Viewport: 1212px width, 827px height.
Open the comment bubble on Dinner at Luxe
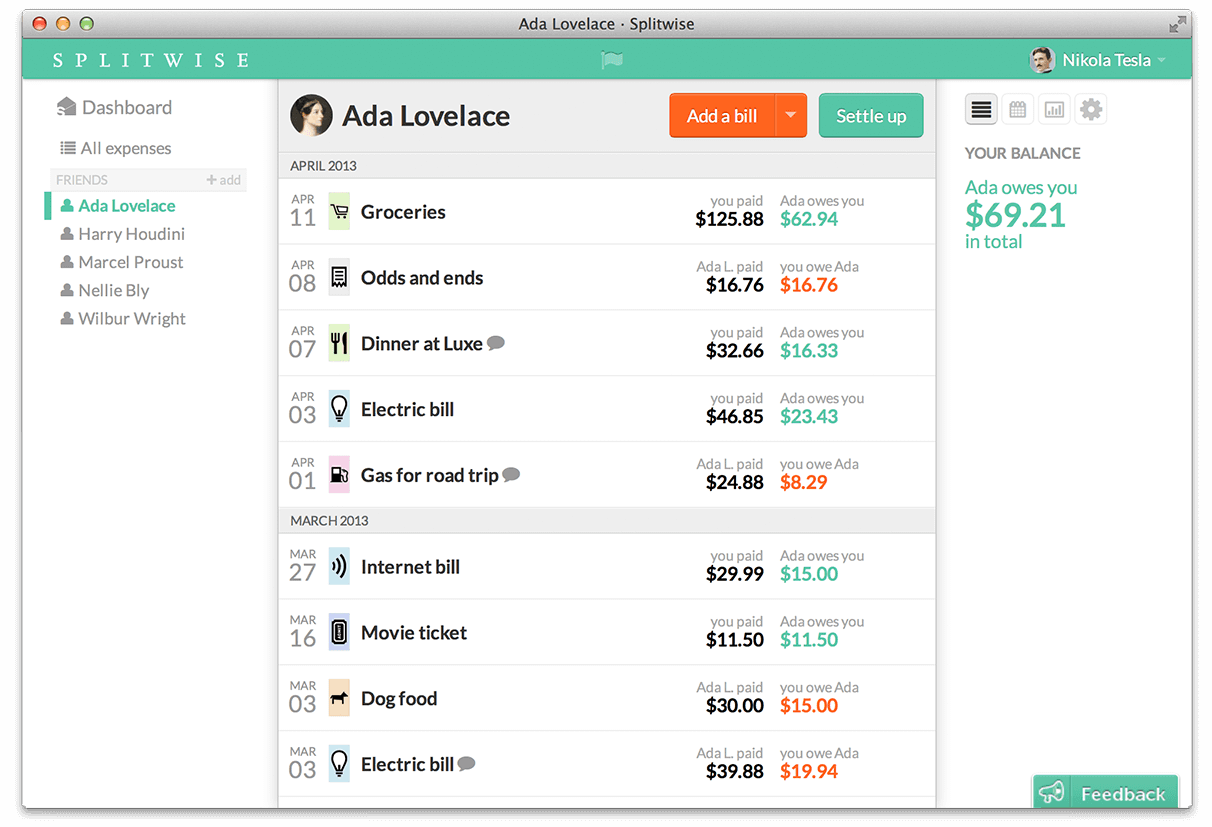(496, 343)
